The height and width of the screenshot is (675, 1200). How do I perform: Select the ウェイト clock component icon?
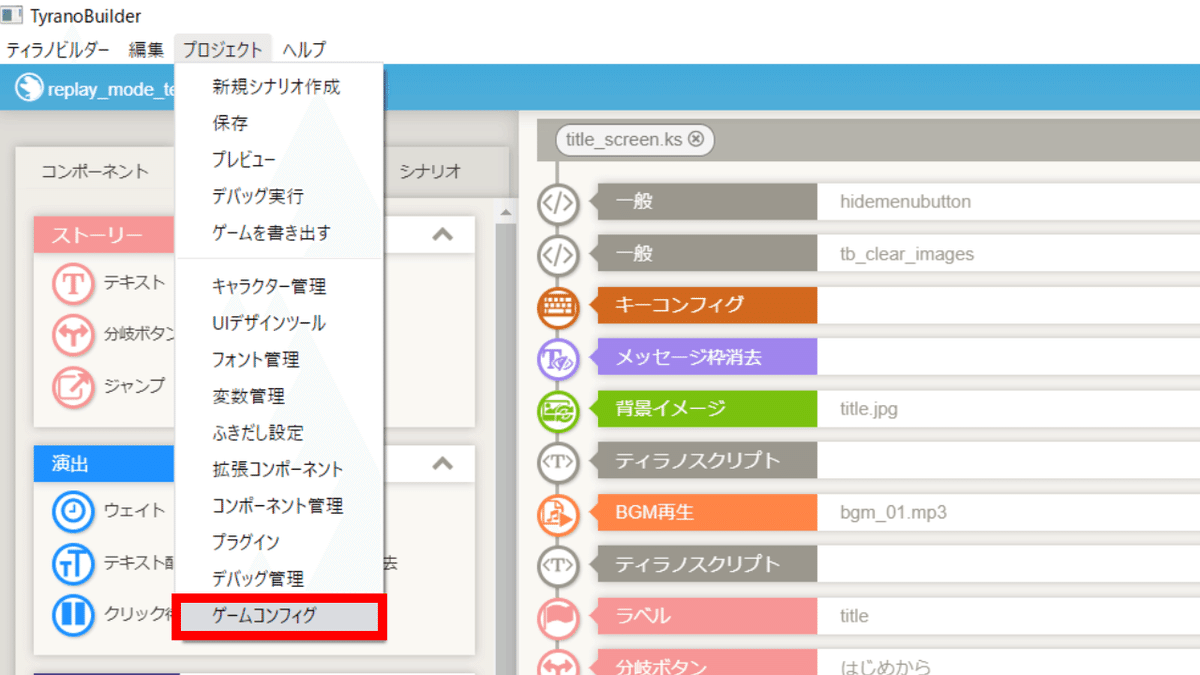72,512
